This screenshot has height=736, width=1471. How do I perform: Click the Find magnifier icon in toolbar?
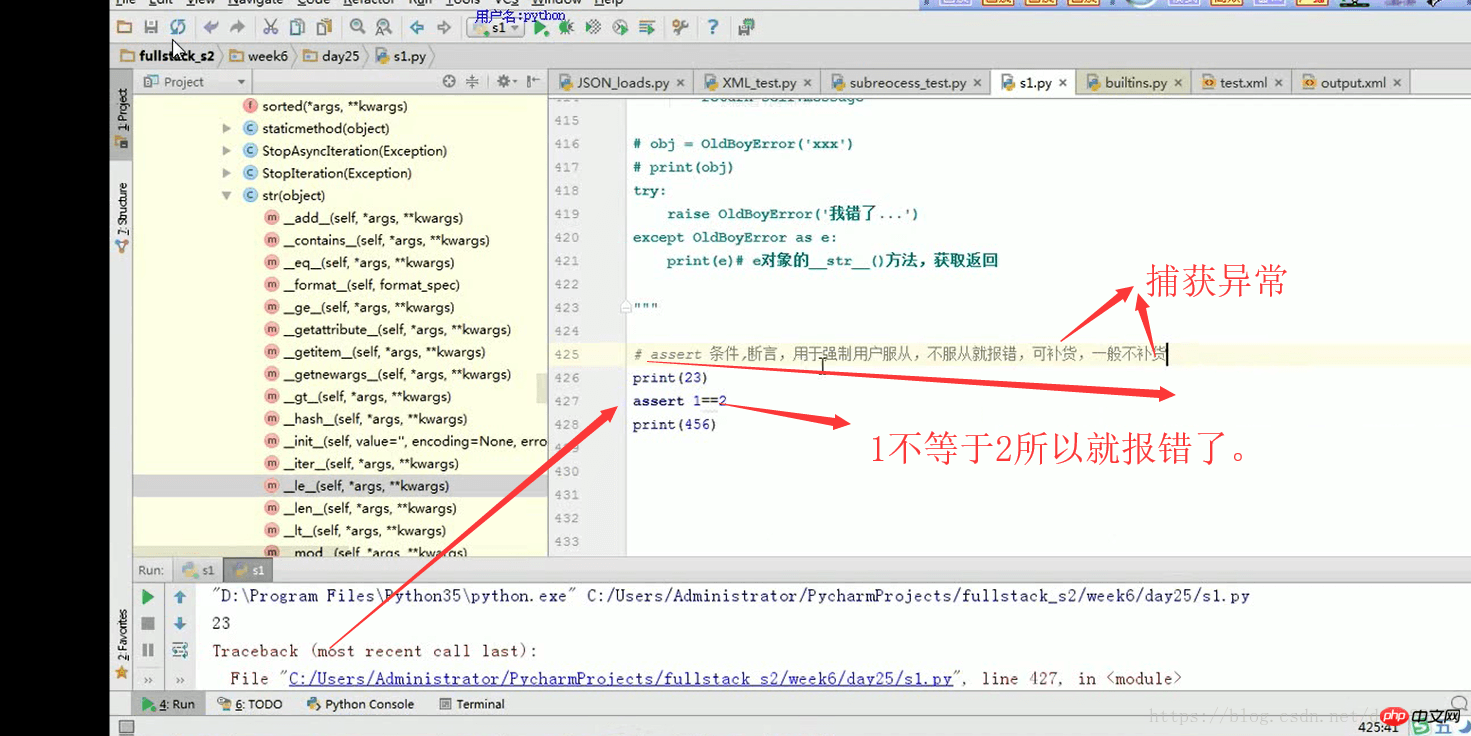point(357,28)
